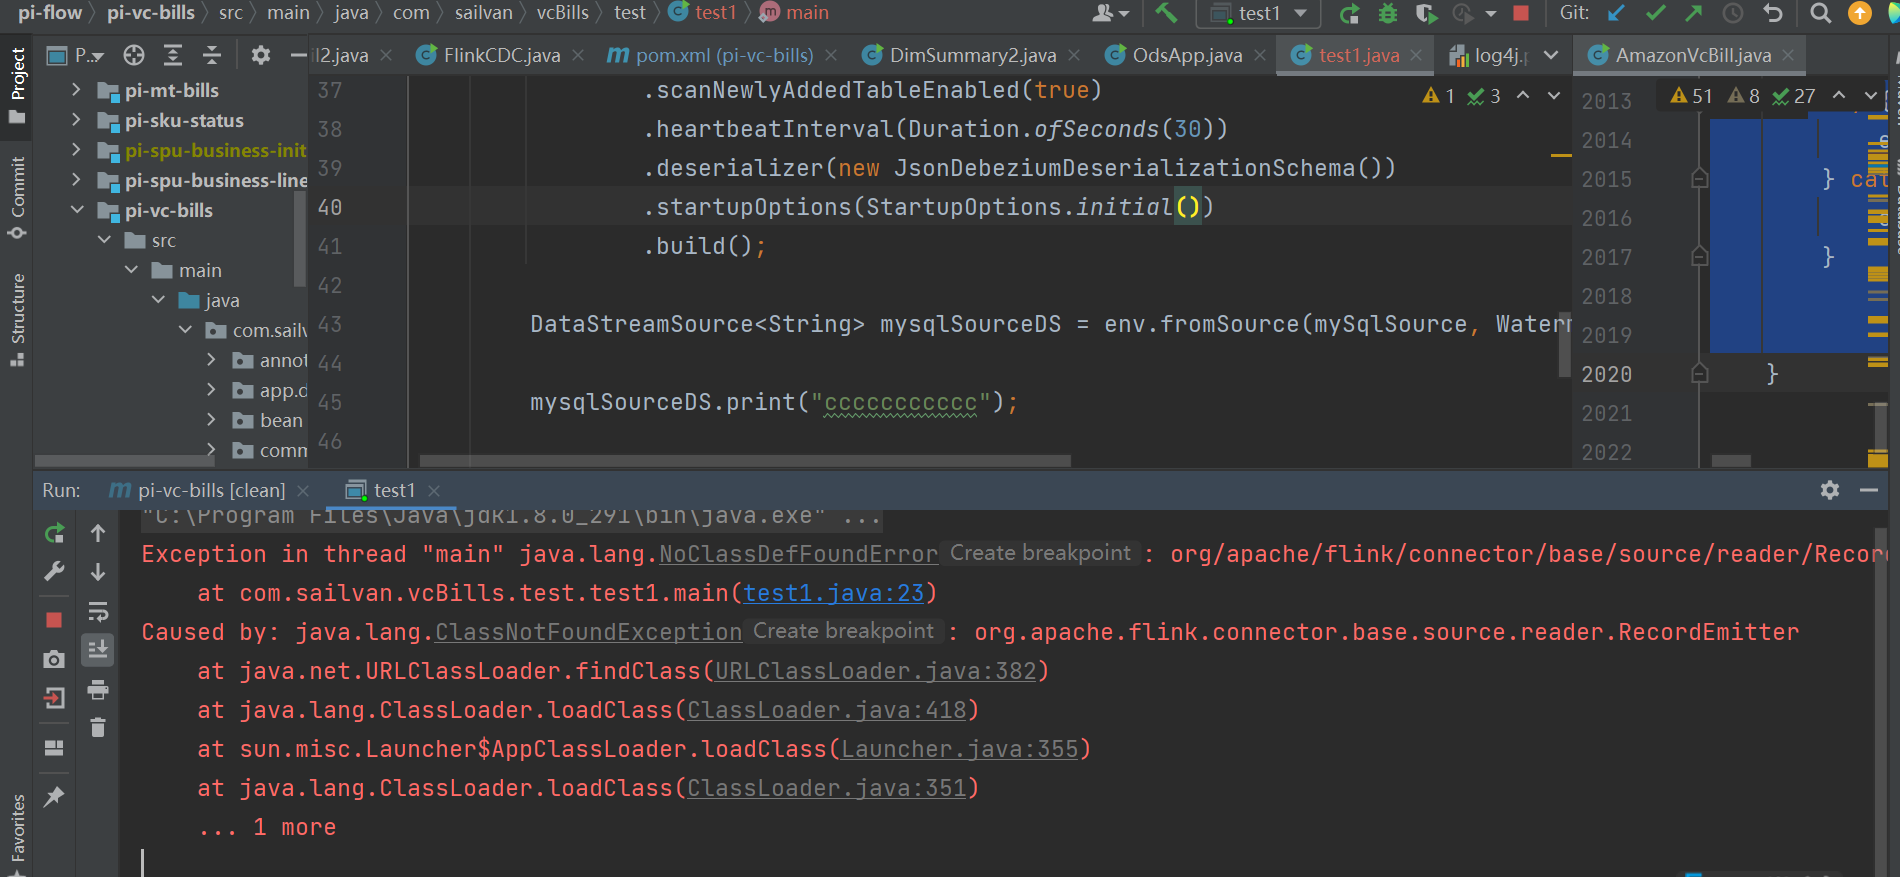The height and width of the screenshot is (877, 1900).
Task: Click the test1.java editor vertical scrollbar
Action: (x=1564, y=342)
